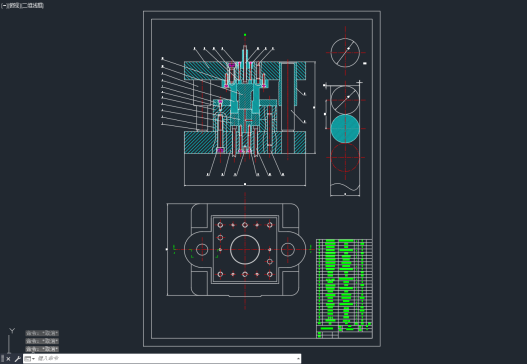Click the command line drag grip handle

2,359
